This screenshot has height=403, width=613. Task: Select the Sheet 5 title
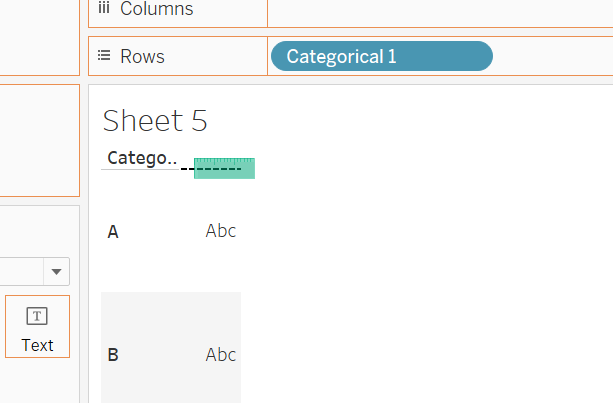[x=155, y=121]
